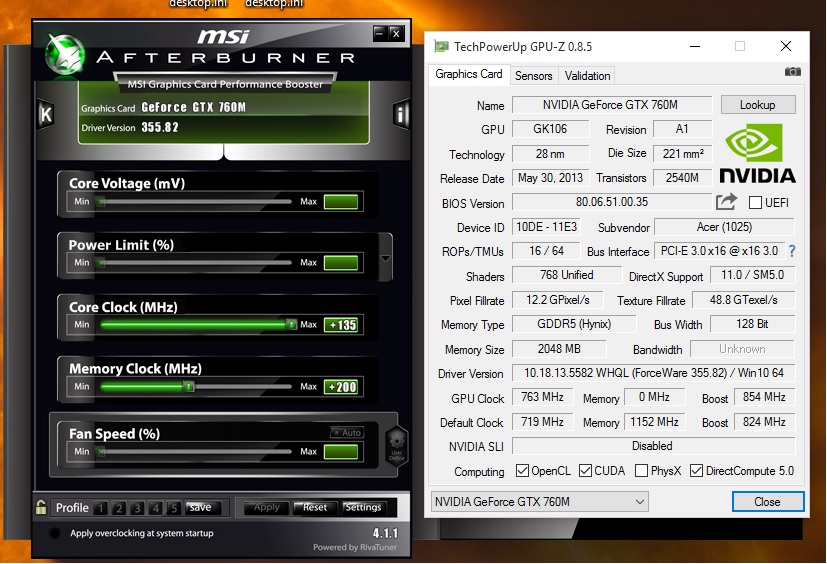Click the Fan Speed slider track
The image size is (827, 564).
coord(195,452)
